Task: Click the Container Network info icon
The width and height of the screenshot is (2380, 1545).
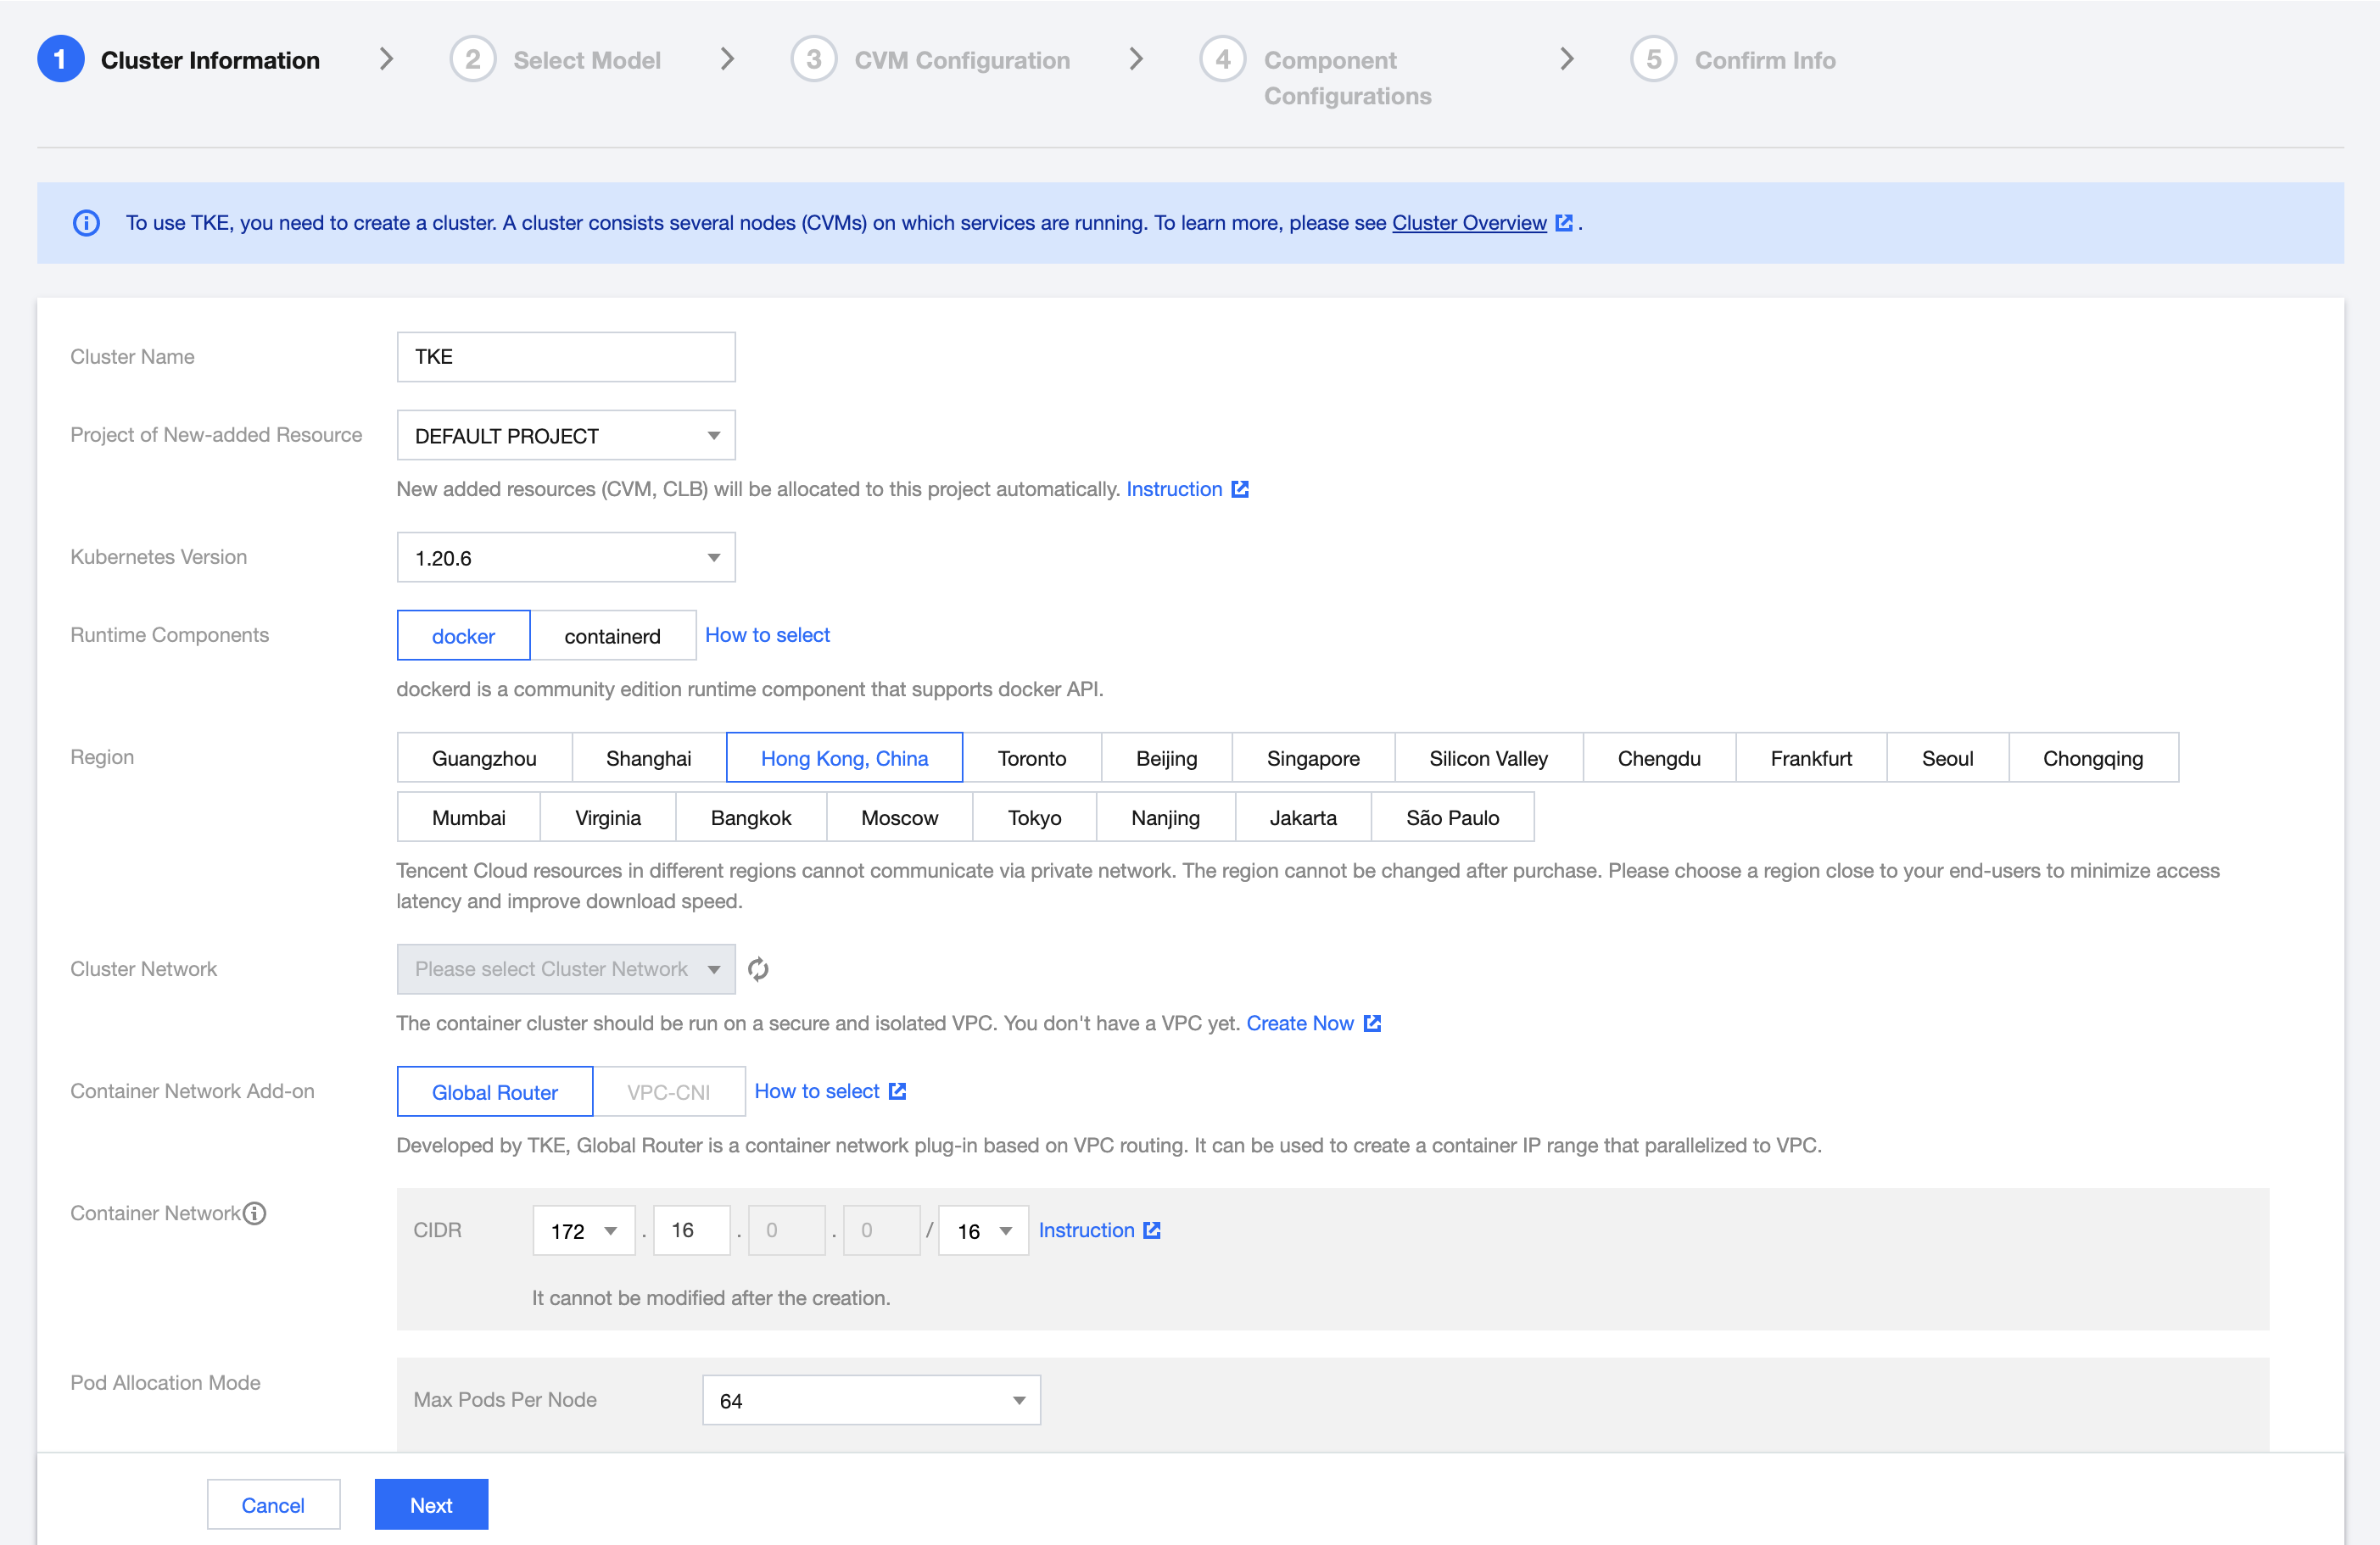Action: point(255,1213)
